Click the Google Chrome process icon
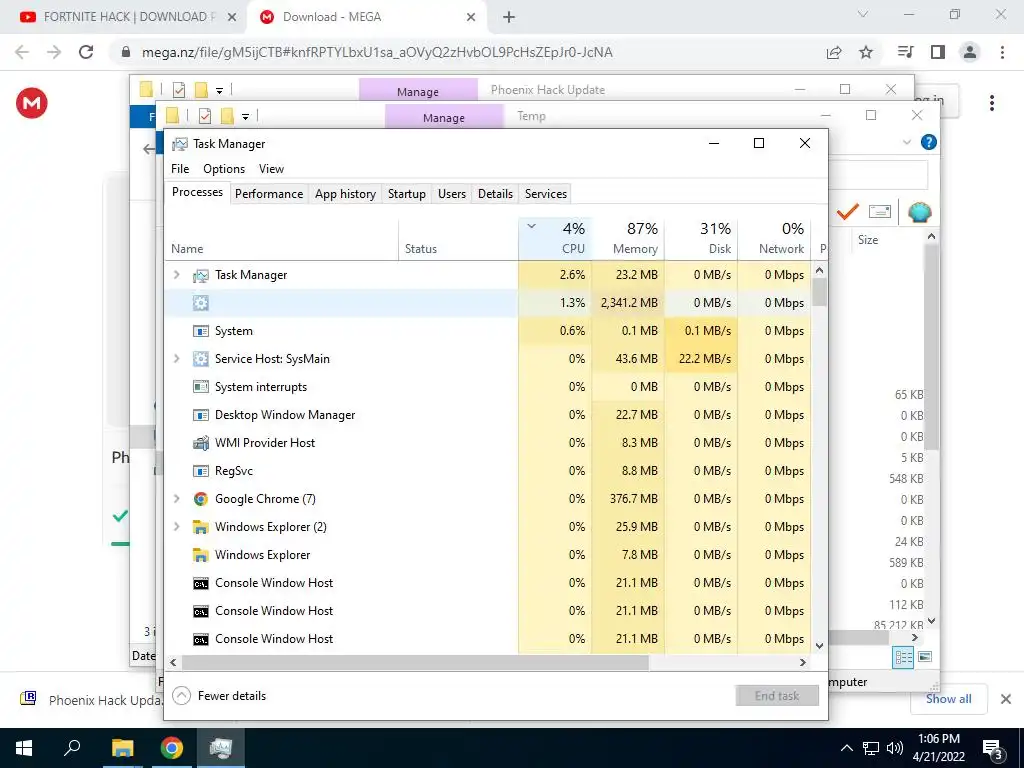Viewport: 1024px width, 768px height. (200, 499)
